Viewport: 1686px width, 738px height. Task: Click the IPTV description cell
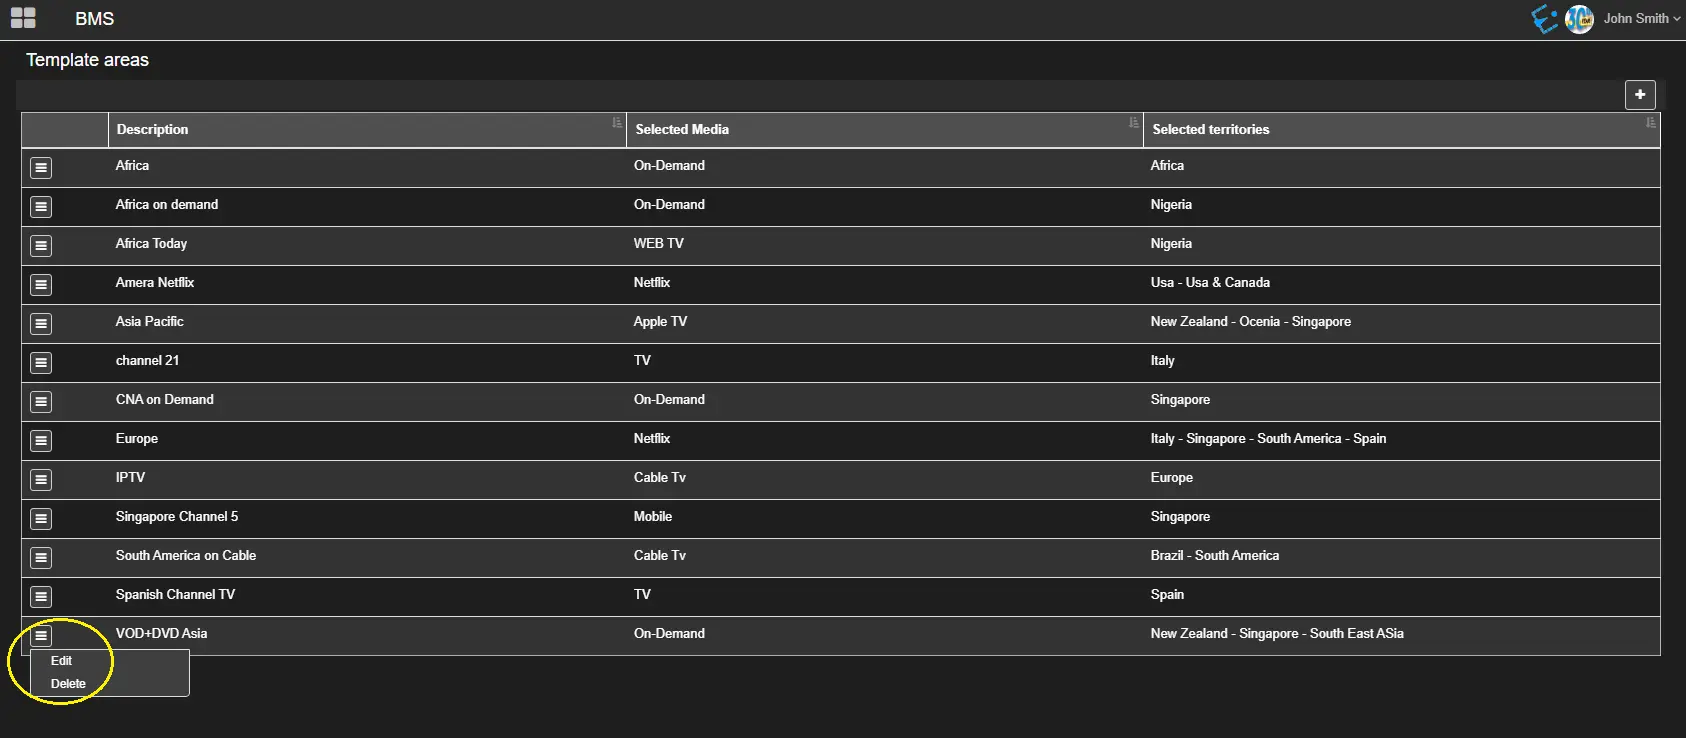click(x=130, y=478)
